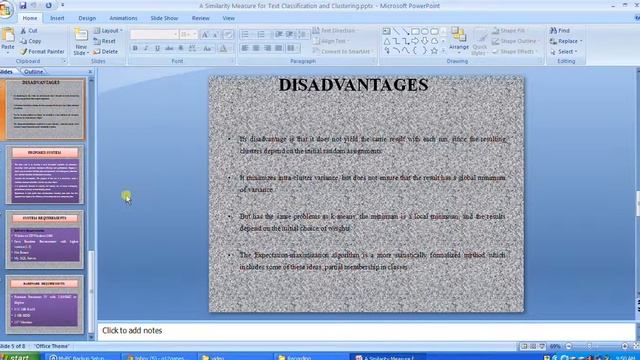This screenshot has height=360, width=640.
Task: Select the 5-Point Star shape
Action: (x=434, y=51)
